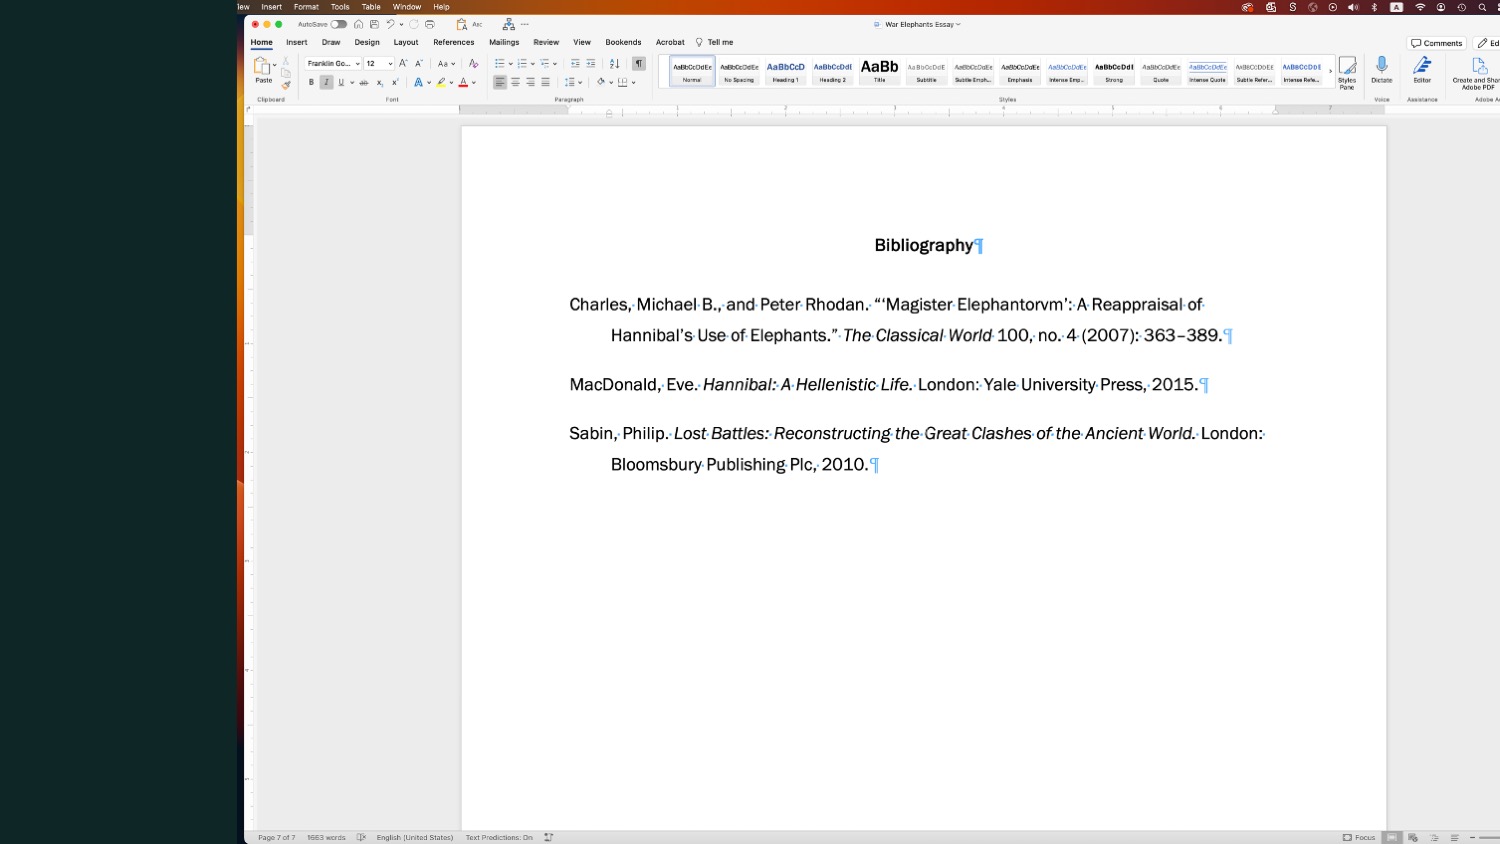1500x844 pixels.
Task: Click the Print icon in title bar
Action: (x=430, y=24)
